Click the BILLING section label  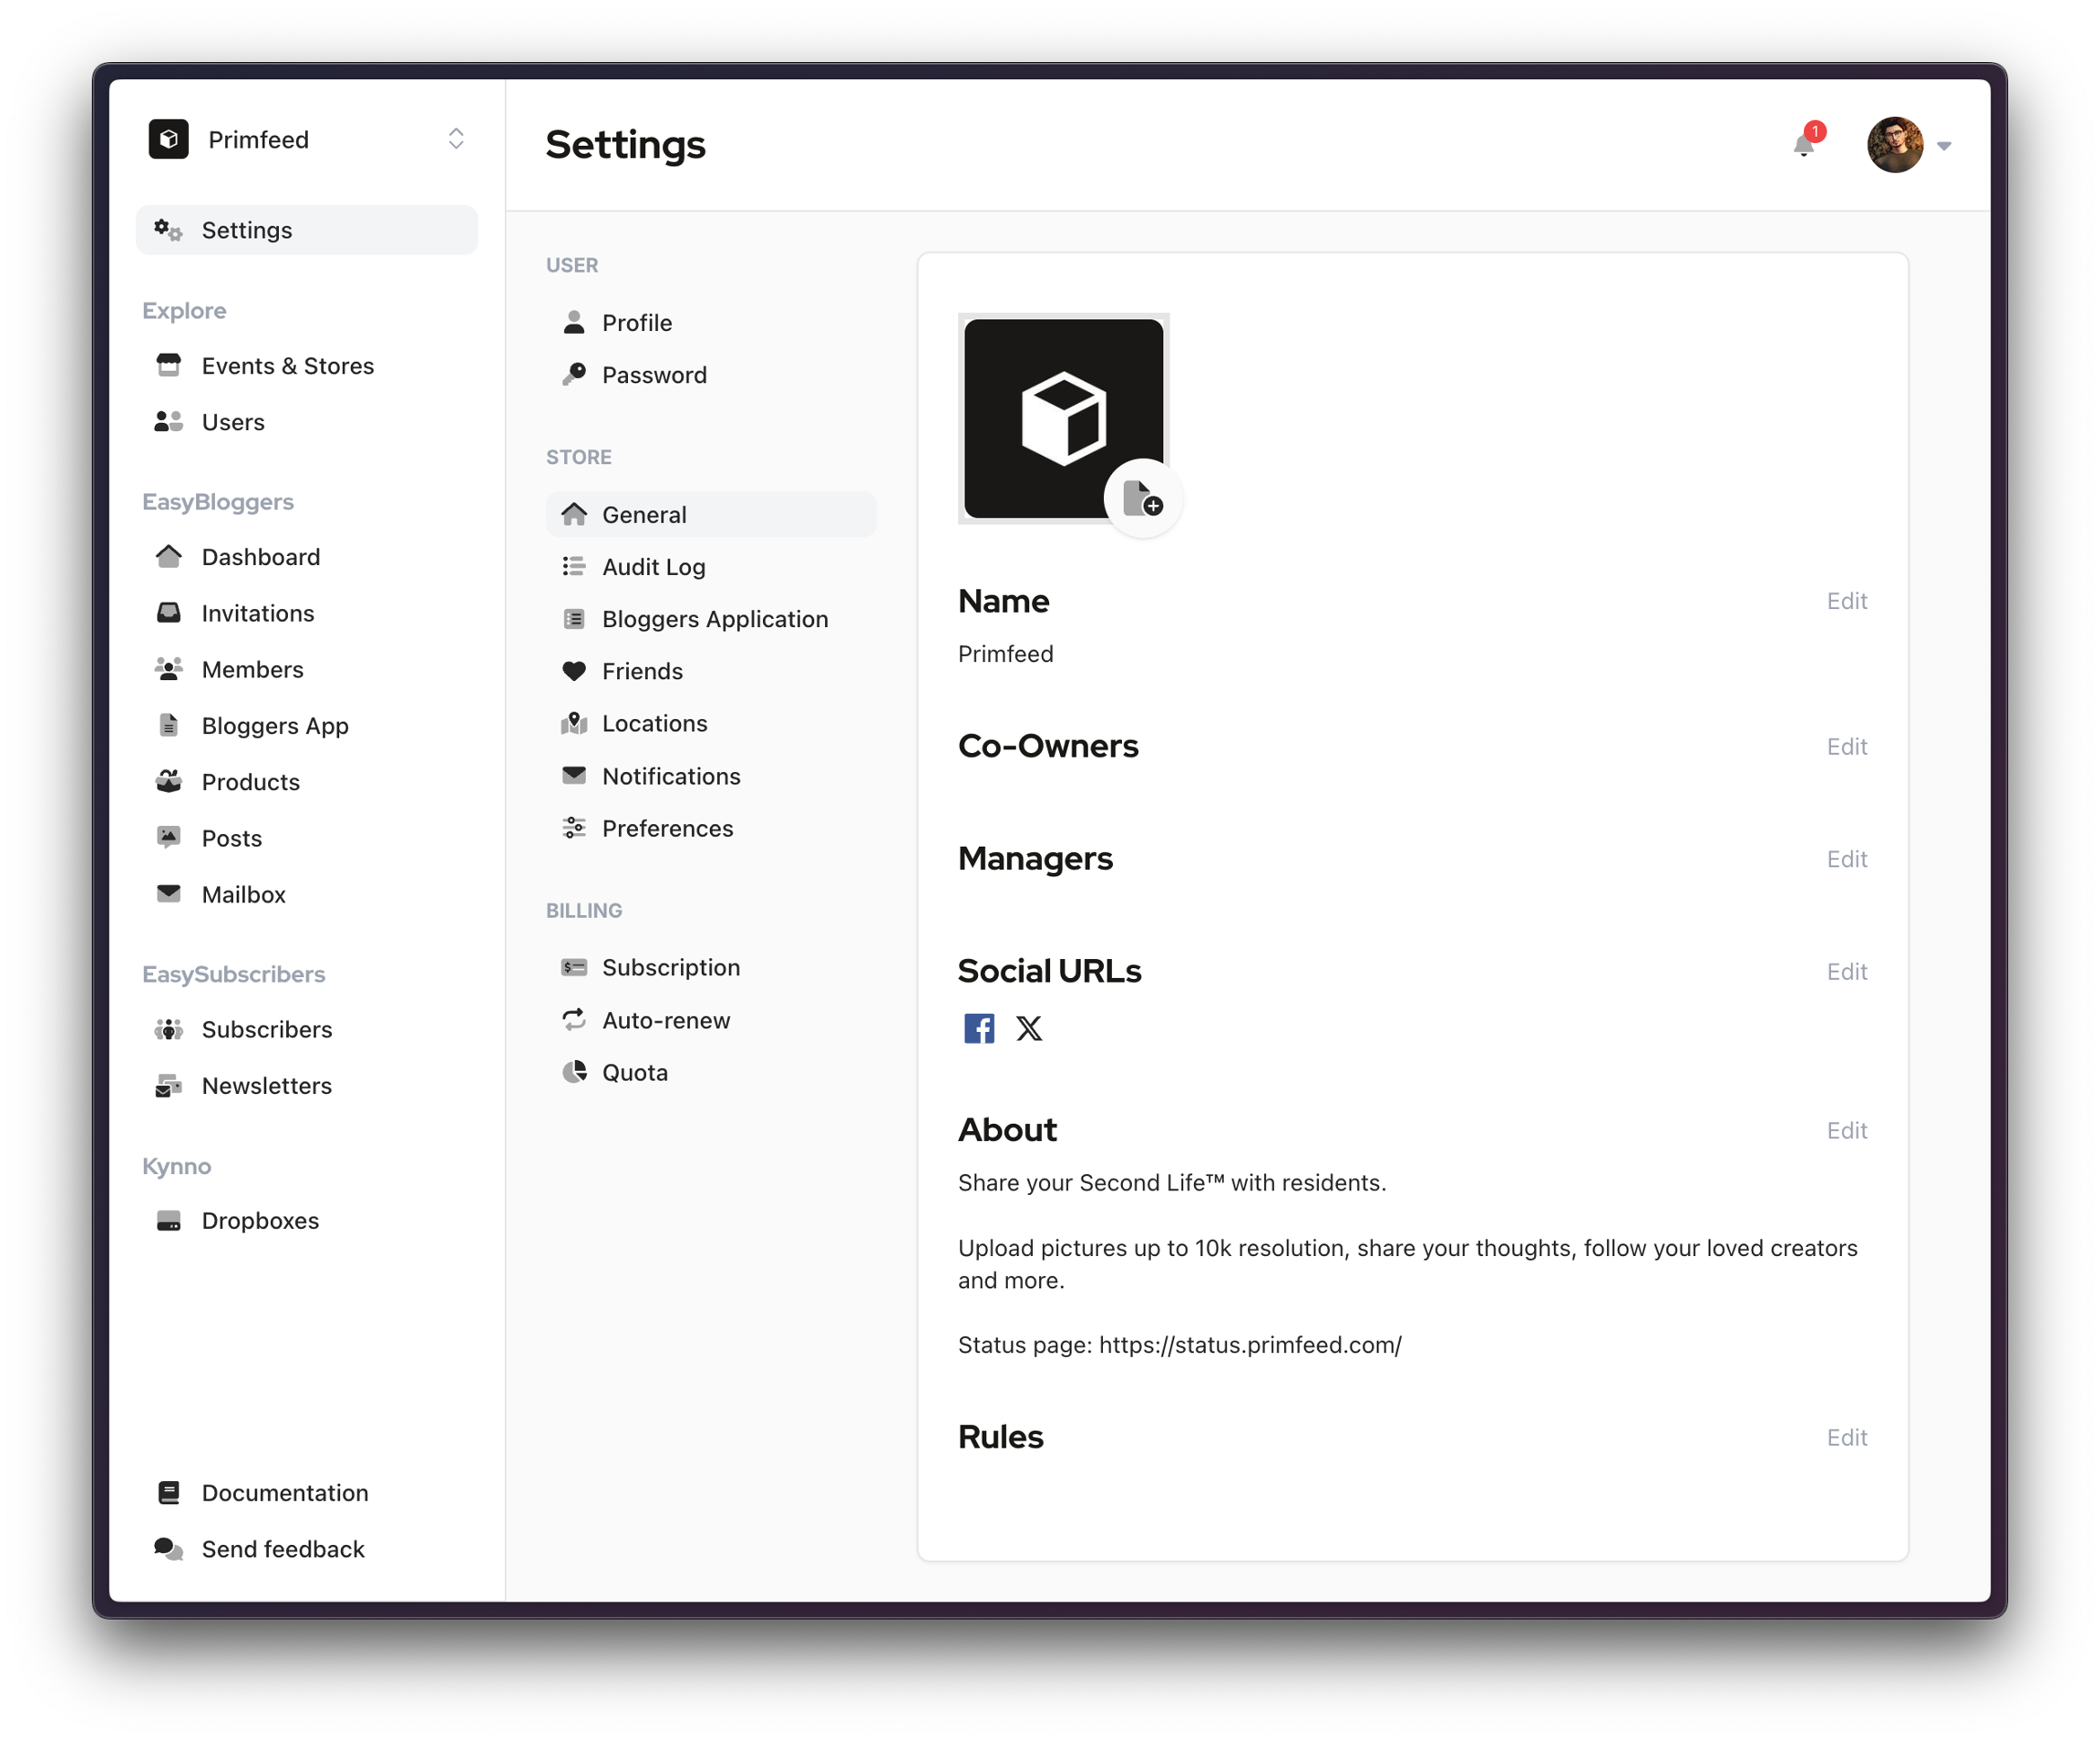coord(584,911)
